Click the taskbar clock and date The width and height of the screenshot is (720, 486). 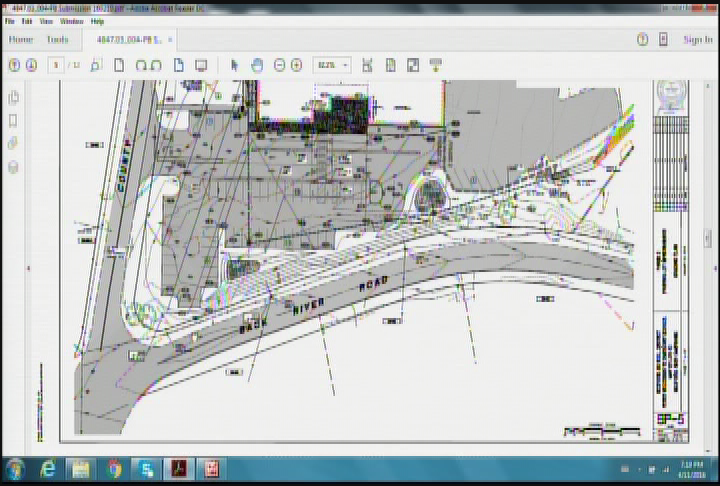click(x=691, y=469)
